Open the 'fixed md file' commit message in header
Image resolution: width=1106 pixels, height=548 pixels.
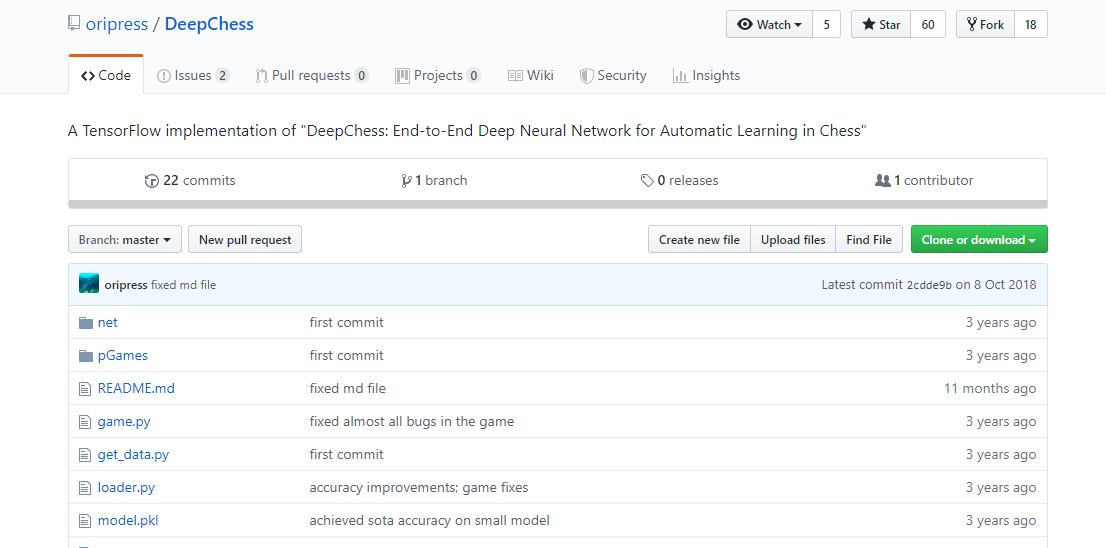point(183,285)
